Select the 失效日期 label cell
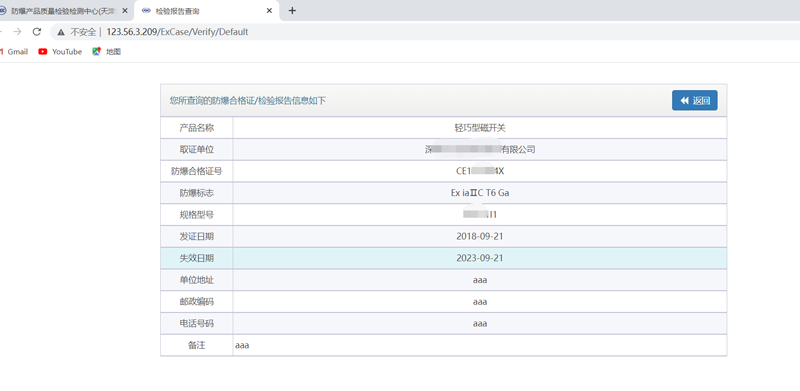Viewport: 800px width, 391px height. pyautogui.click(x=196, y=258)
